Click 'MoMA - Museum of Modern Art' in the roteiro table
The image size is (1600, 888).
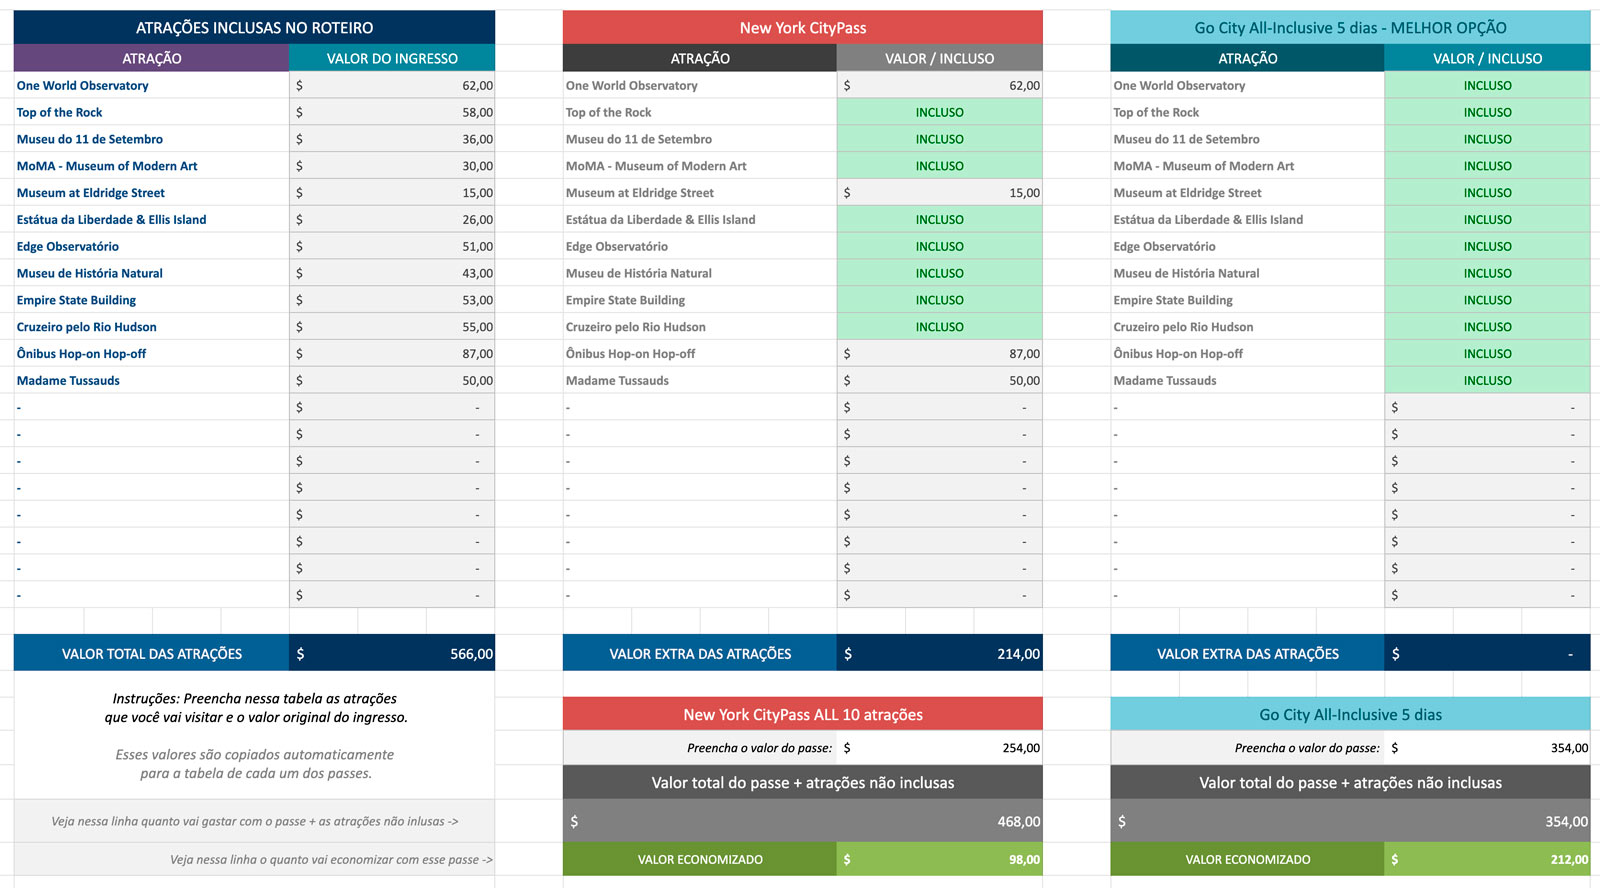pos(107,166)
